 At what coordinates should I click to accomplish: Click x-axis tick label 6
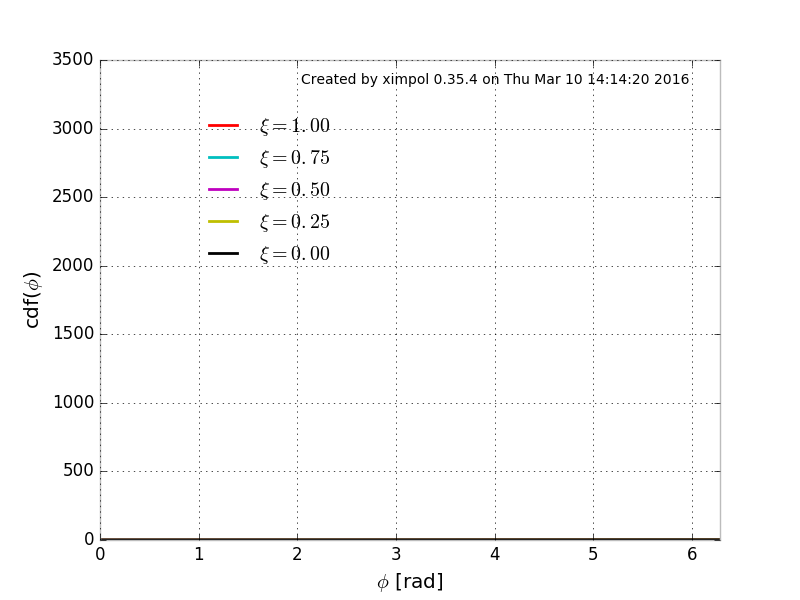pos(692,555)
